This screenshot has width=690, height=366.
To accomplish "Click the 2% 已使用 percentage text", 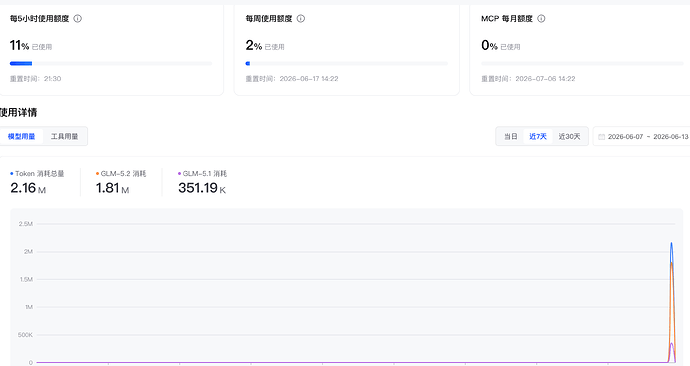I will pos(265,45).
